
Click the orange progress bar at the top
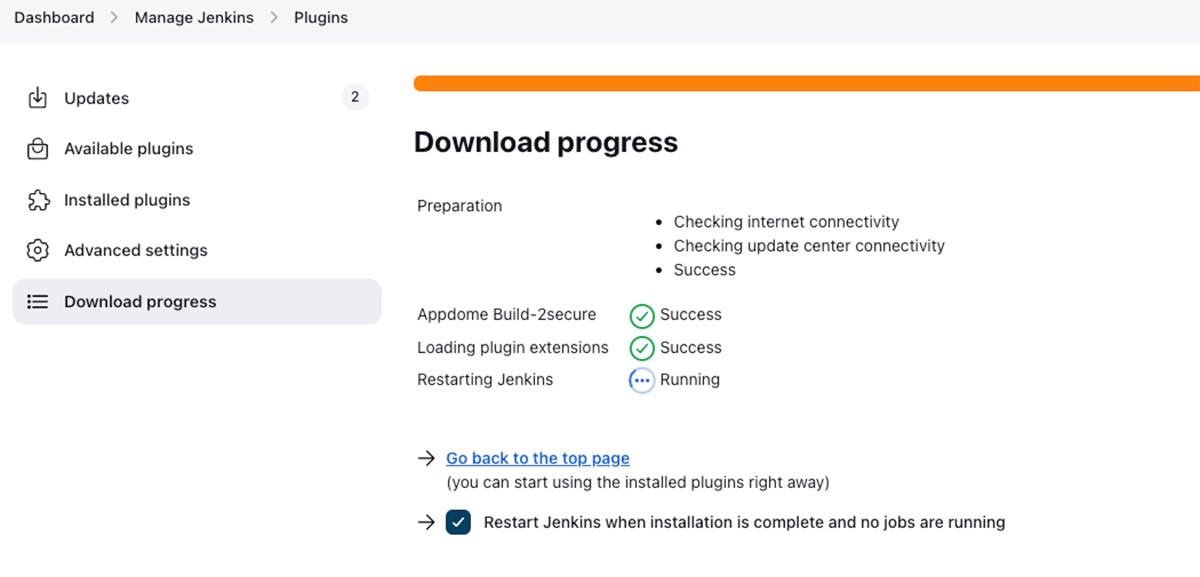pos(800,83)
